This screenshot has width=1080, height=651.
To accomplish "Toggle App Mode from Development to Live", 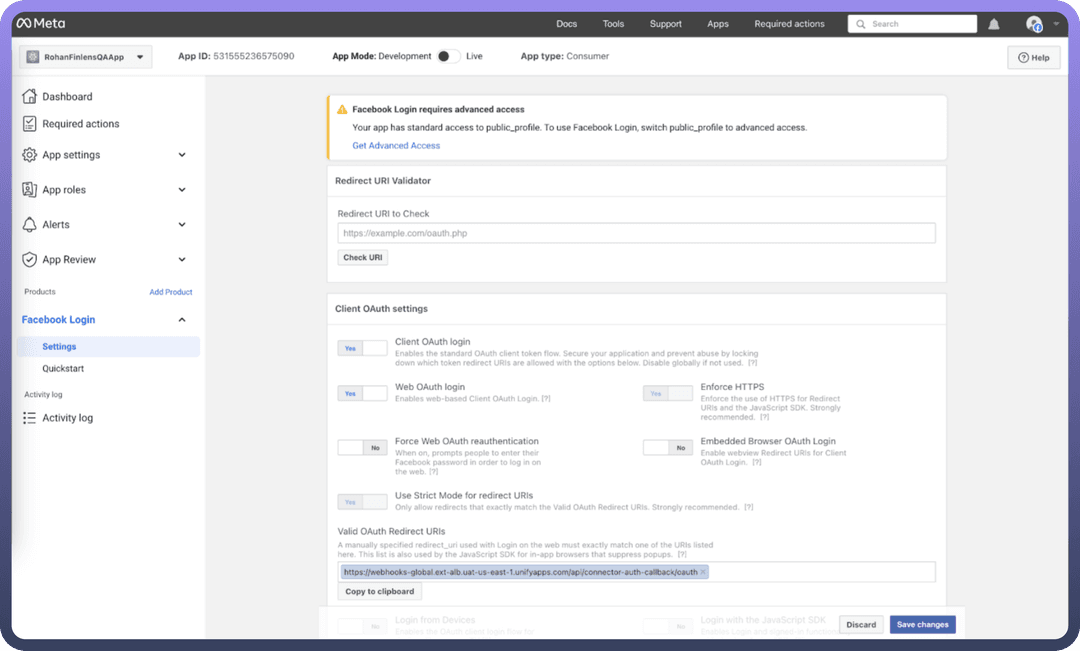I will point(449,57).
